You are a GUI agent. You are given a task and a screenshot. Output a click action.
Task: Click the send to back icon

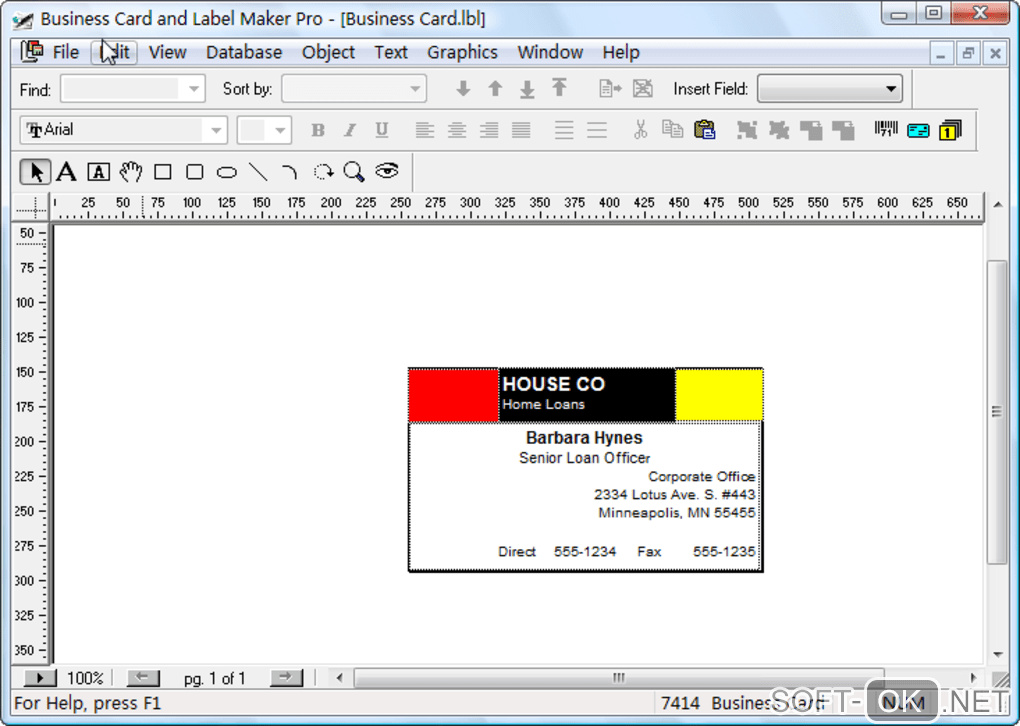(843, 130)
